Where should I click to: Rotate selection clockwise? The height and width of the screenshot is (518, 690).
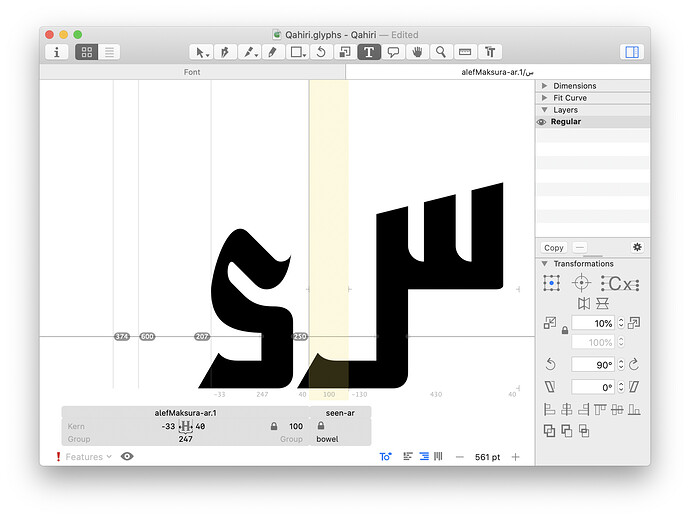click(634, 364)
